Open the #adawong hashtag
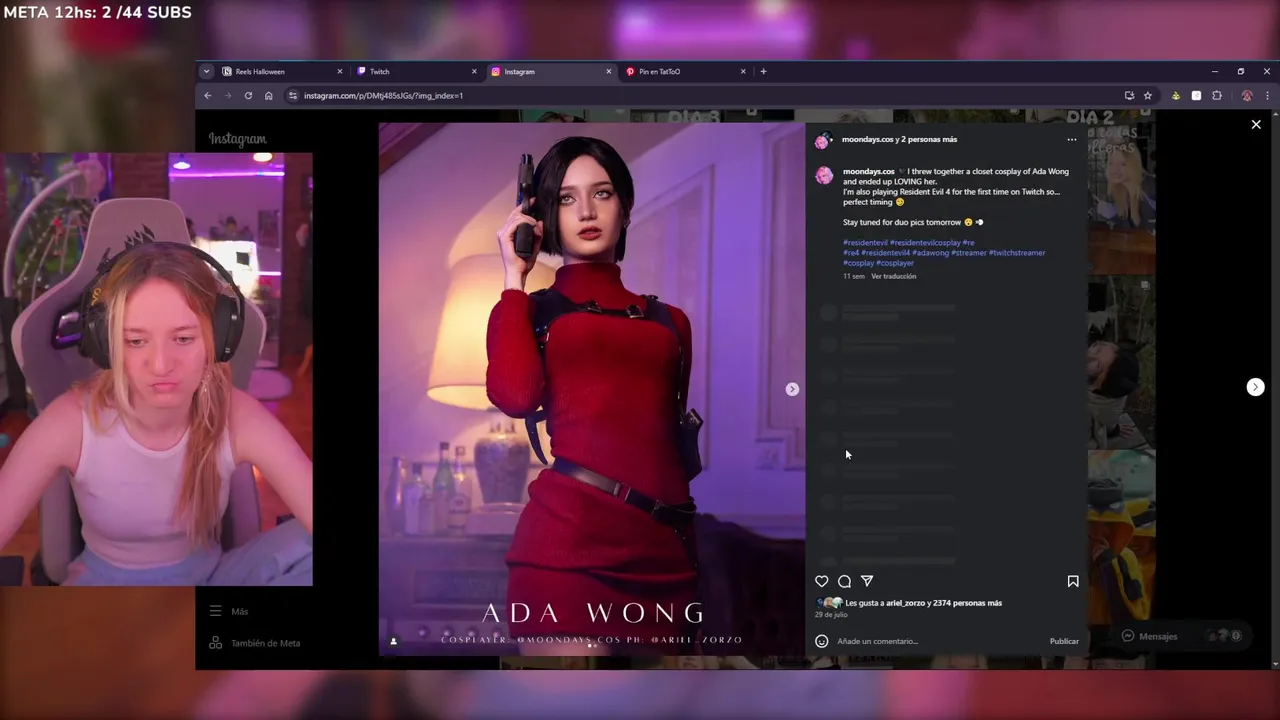The width and height of the screenshot is (1280, 720). [930, 253]
